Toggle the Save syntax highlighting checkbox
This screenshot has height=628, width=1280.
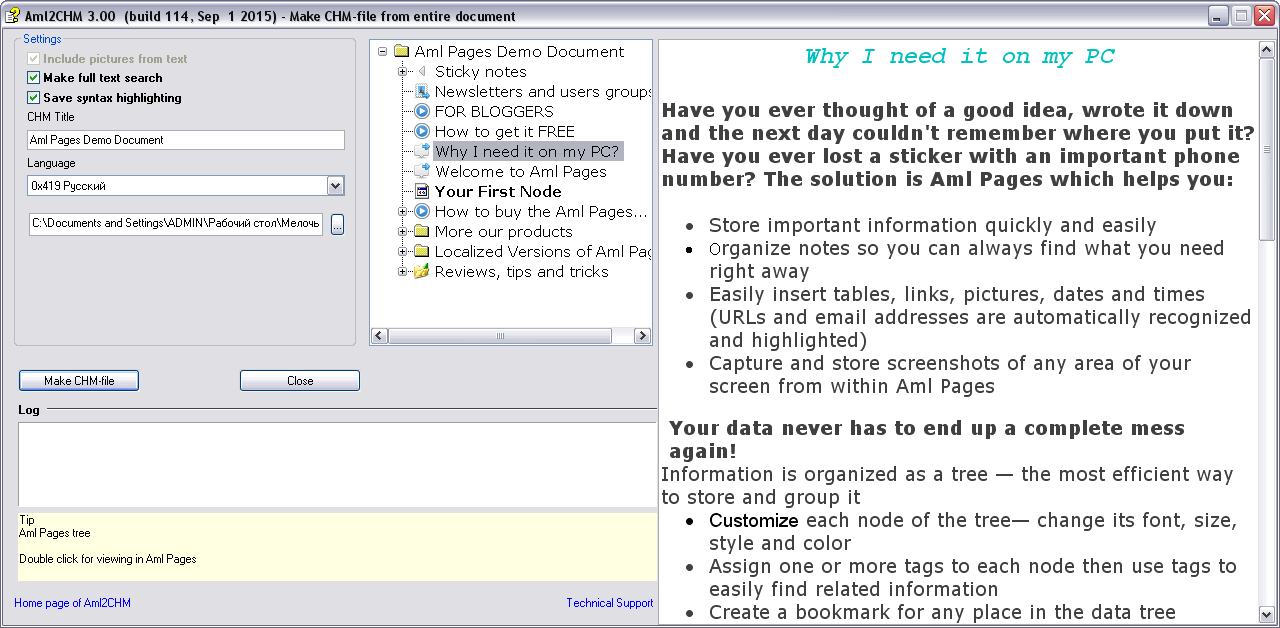click(34, 98)
